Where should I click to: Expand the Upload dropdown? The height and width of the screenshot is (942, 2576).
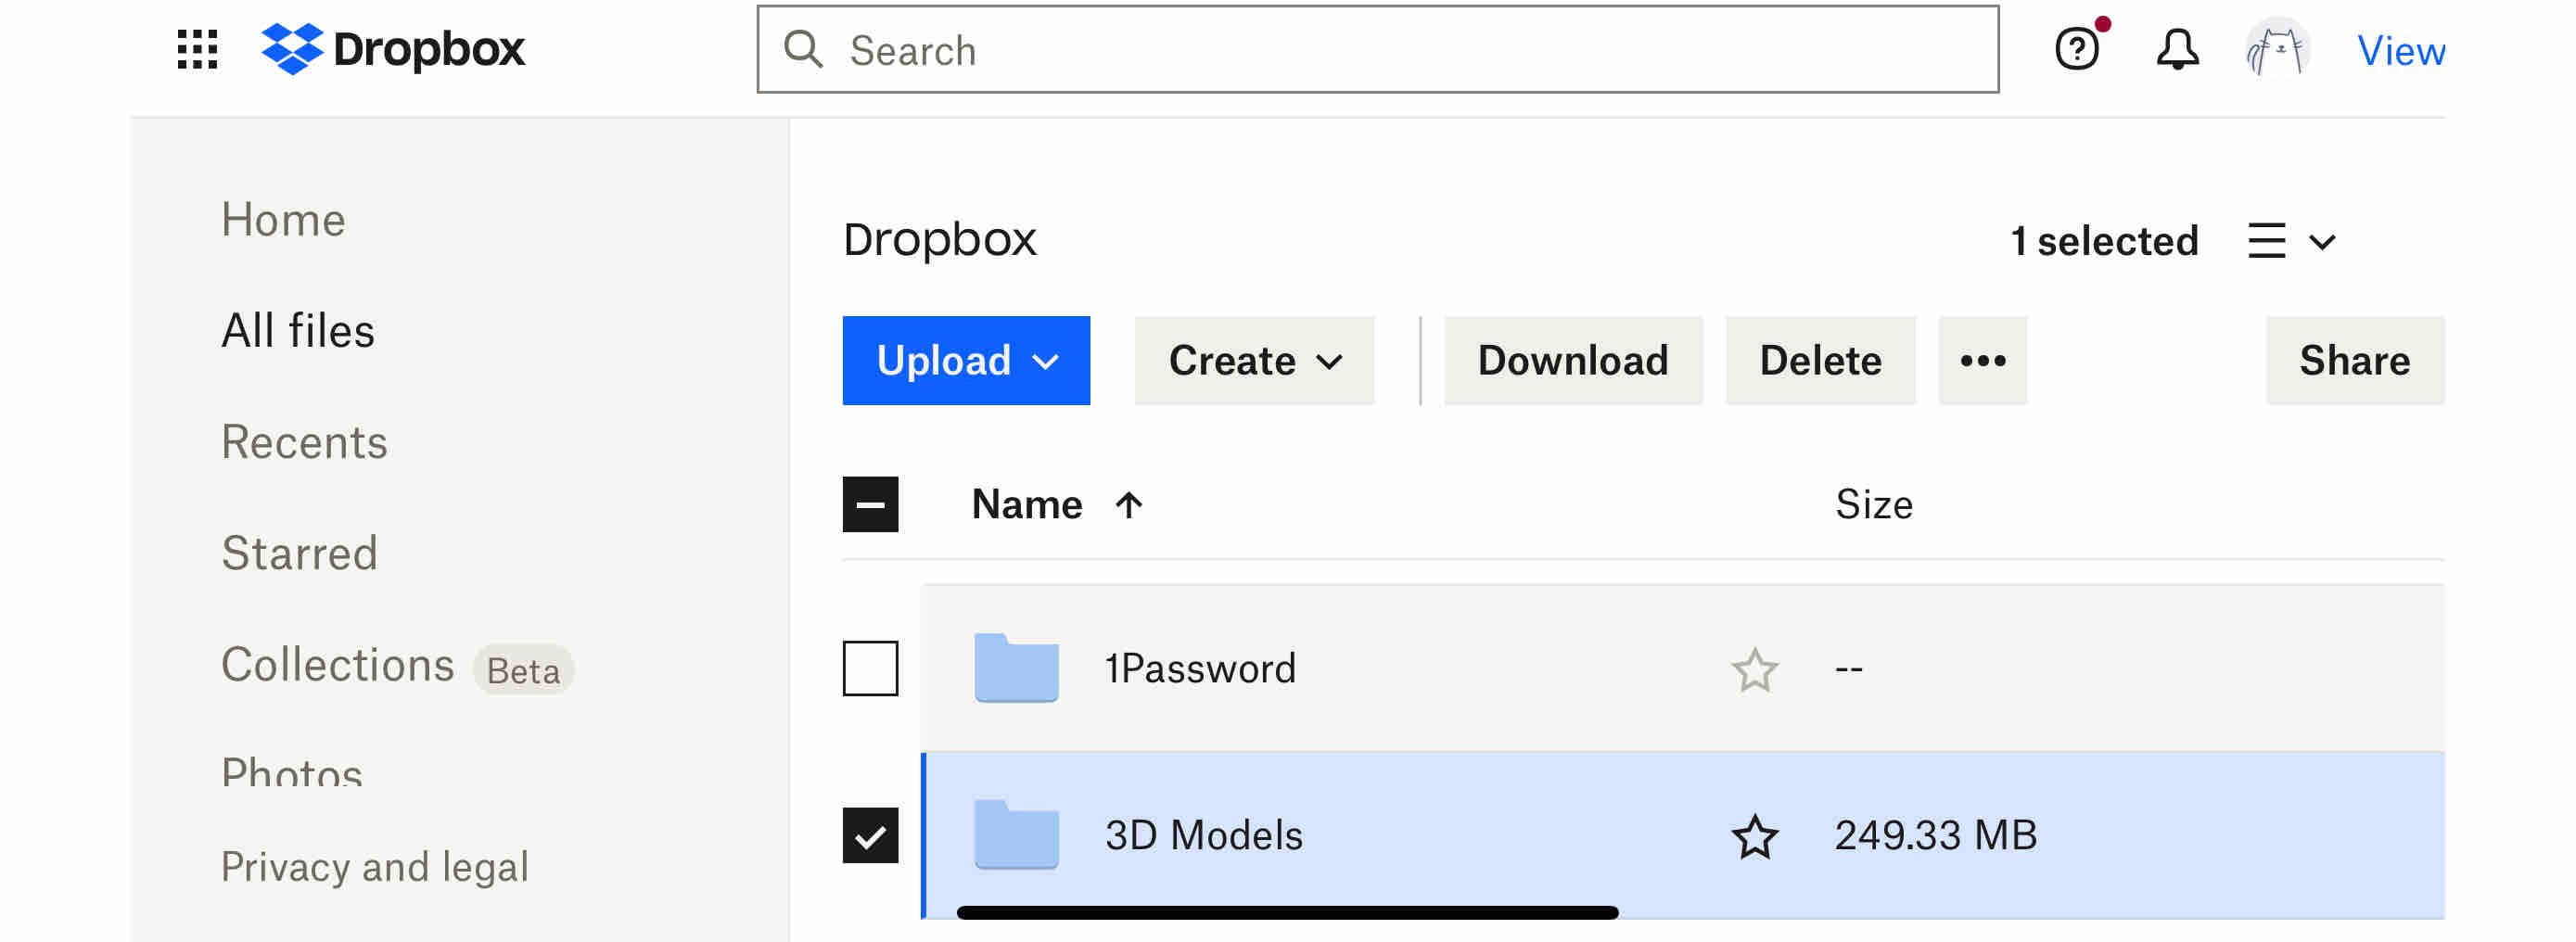966,360
